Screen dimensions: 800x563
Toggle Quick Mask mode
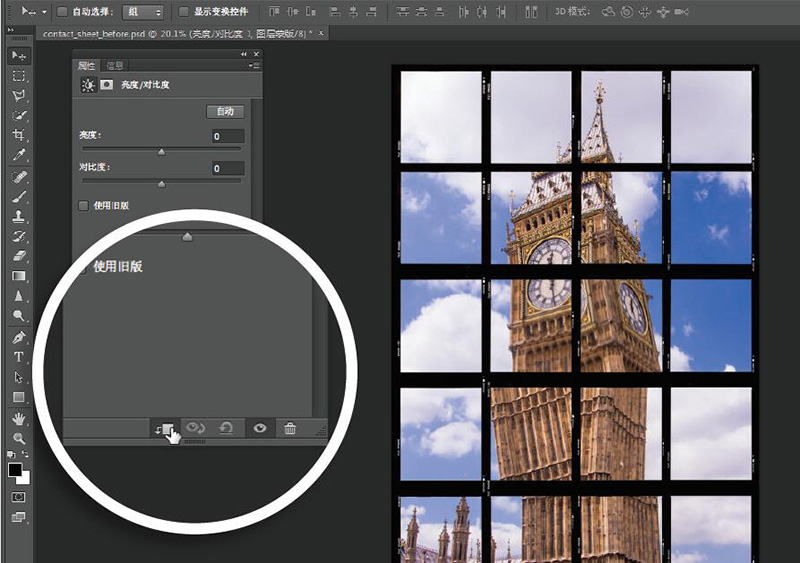(18, 497)
